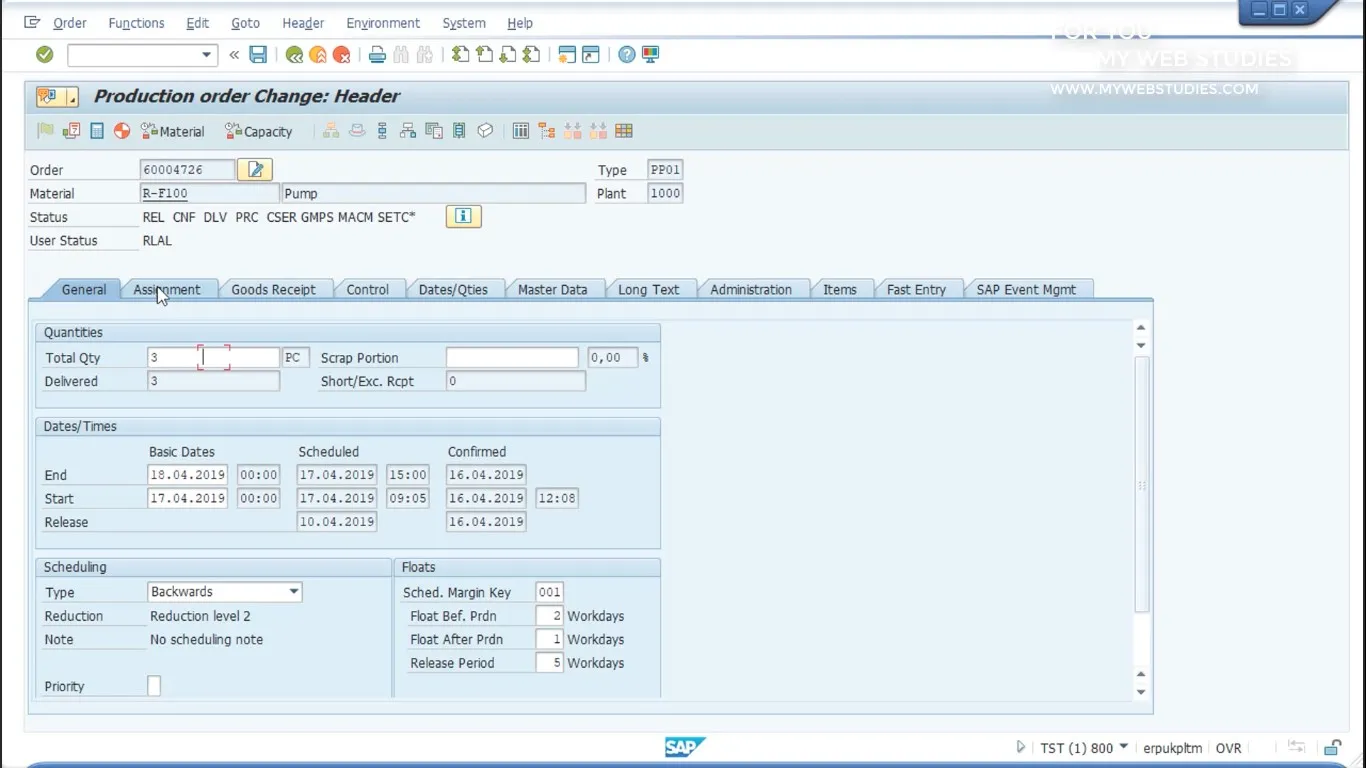Click the pencil change icon beside order number

pos(255,169)
